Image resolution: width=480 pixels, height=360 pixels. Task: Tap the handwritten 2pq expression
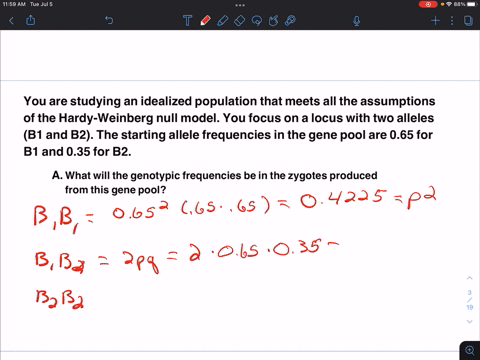140,262
